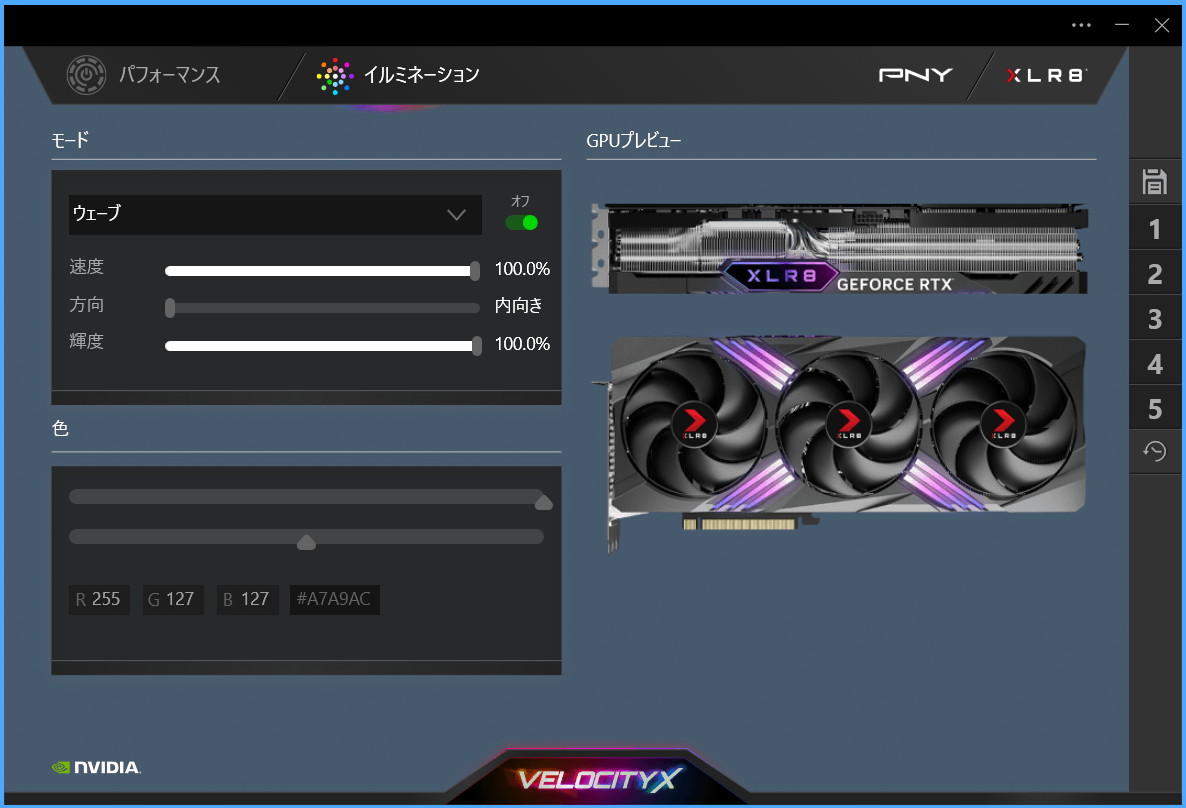
Task: Open the パフォーマンス tab
Action: 144,75
